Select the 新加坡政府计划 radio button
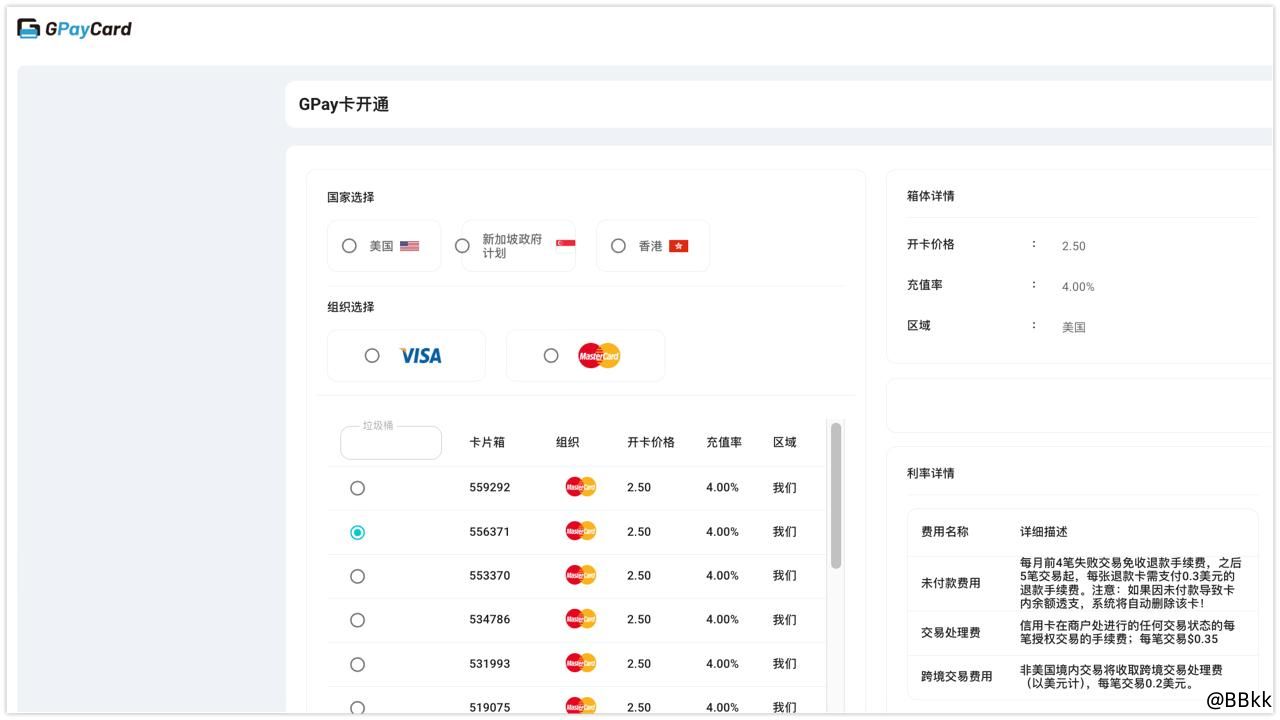Viewport: 1280px width, 720px height. coord(462,246)
